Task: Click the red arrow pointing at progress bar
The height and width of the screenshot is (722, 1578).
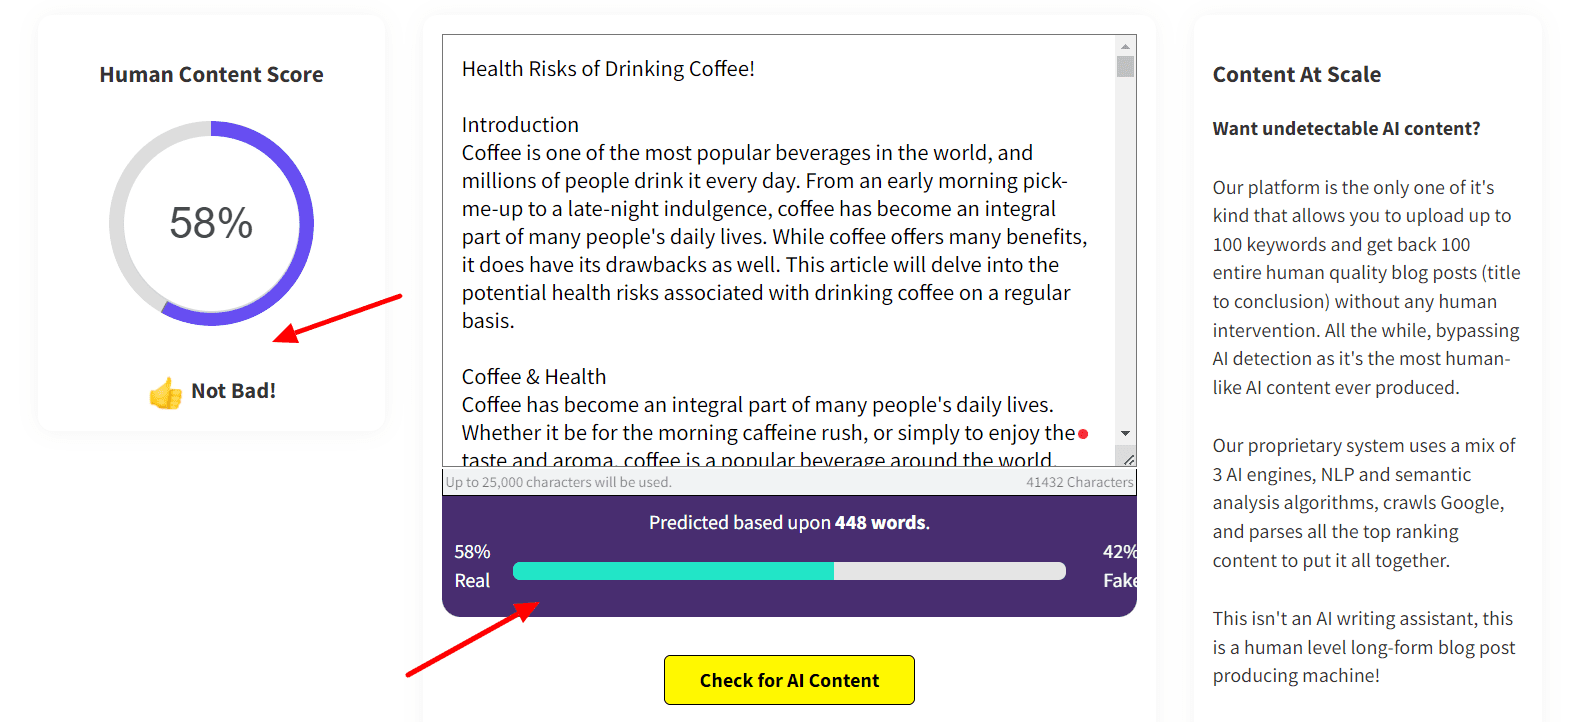Action: [x=472, y=639]
